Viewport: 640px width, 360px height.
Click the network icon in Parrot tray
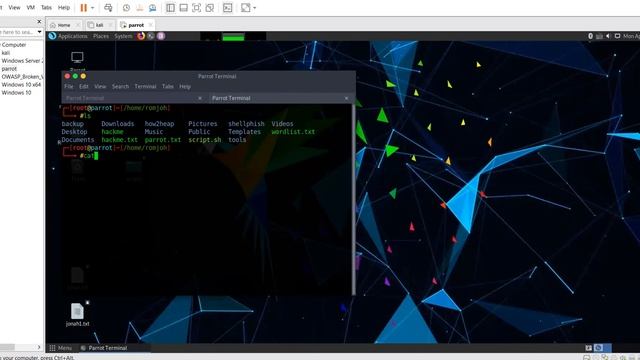599,36
